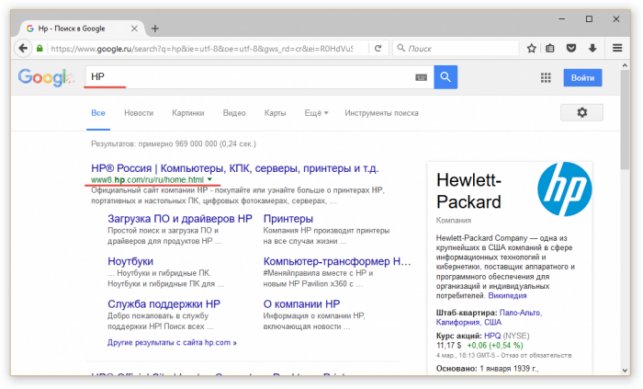Open 'О компании HP' link

[x=301, y=304]
